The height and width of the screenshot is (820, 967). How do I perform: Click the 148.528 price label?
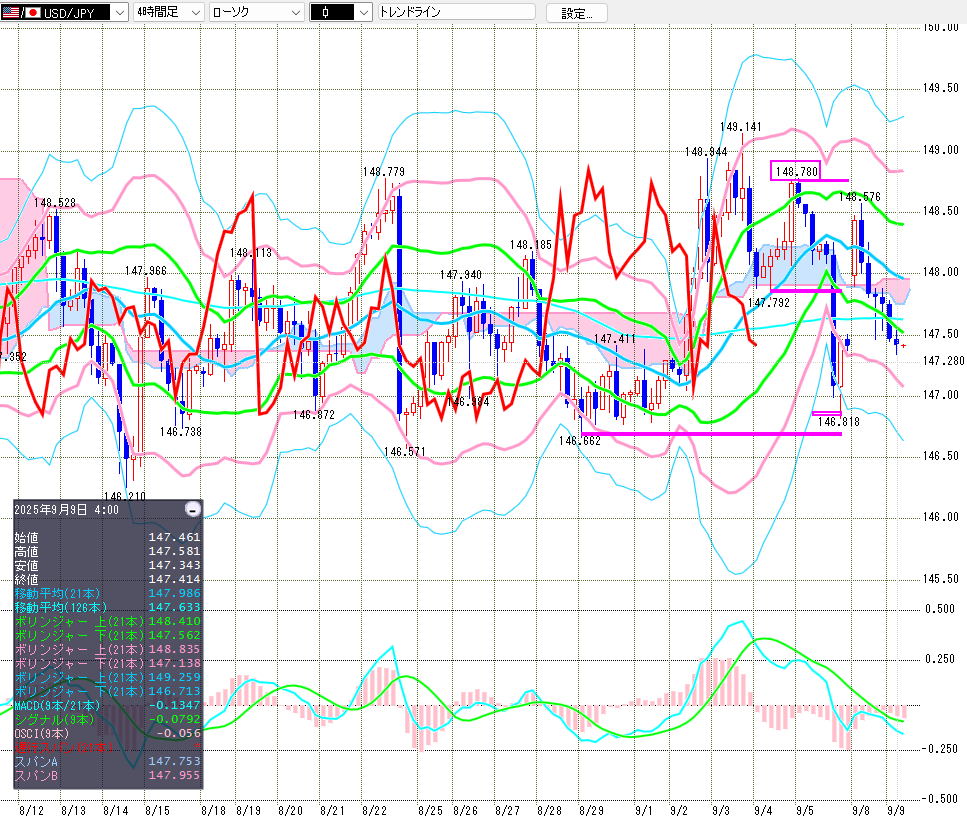click(55, 203)
